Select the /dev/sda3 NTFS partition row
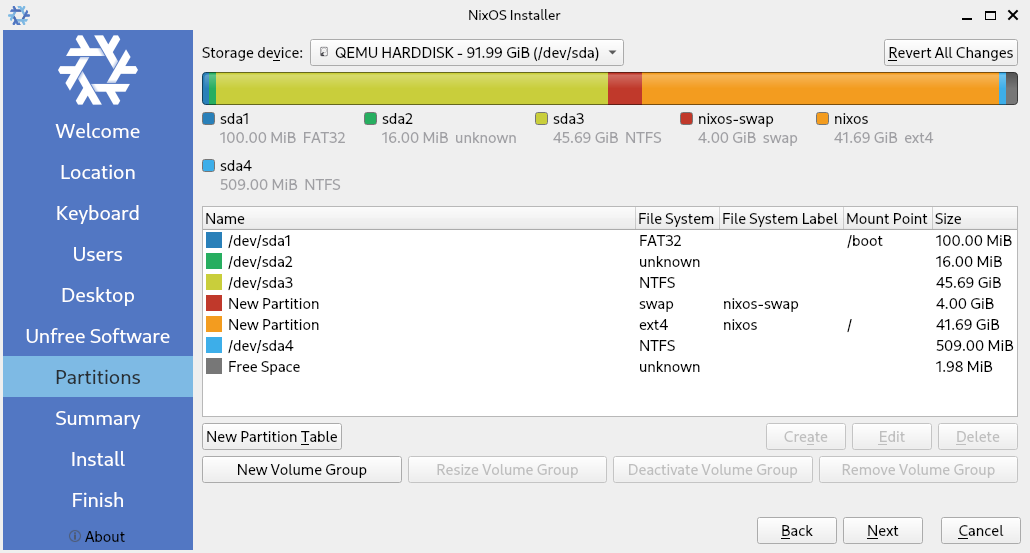The height and width of the screenshot is (553, 1030). [x=420, y=283]
